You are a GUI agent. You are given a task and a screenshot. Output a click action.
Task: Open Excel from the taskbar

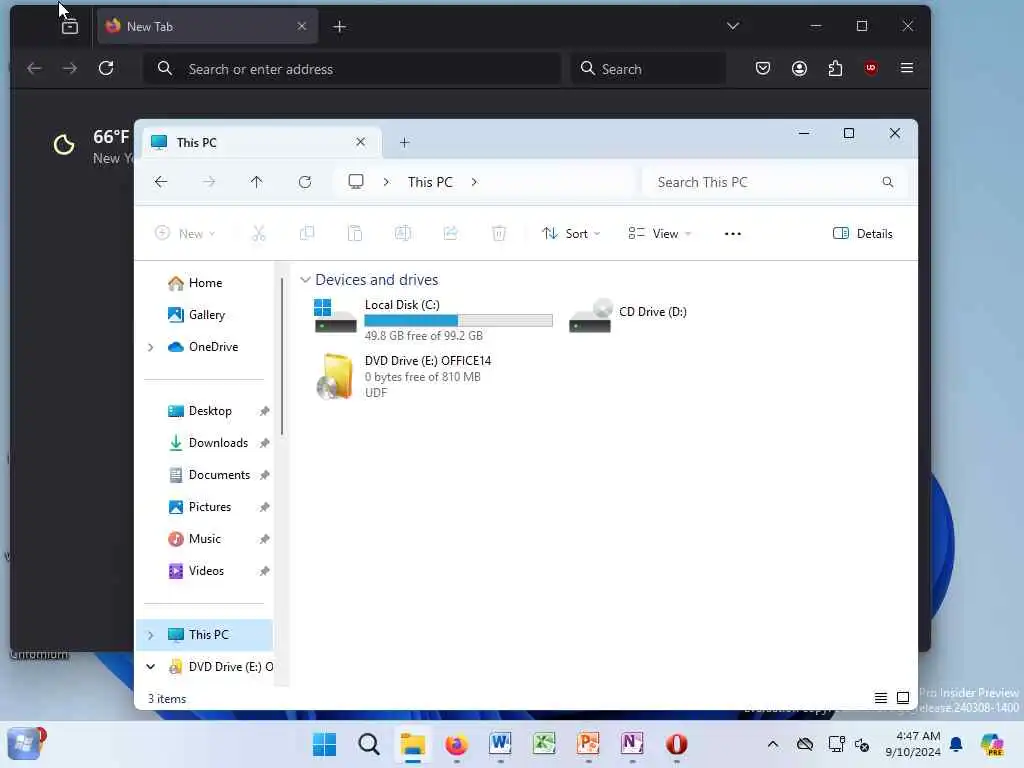(544, 743)
